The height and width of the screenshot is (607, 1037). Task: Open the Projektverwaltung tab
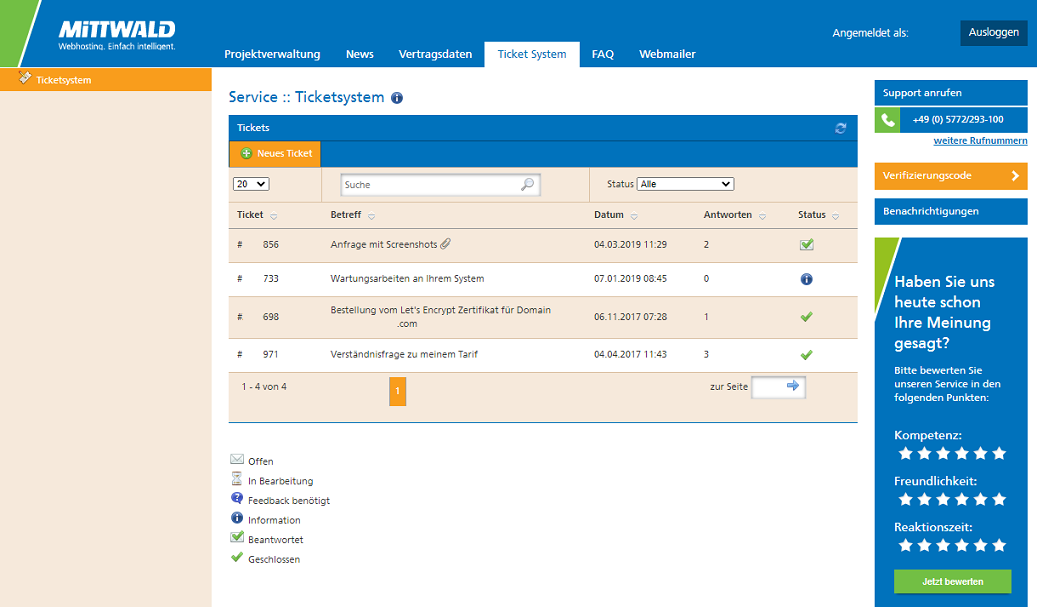(272, 54)
